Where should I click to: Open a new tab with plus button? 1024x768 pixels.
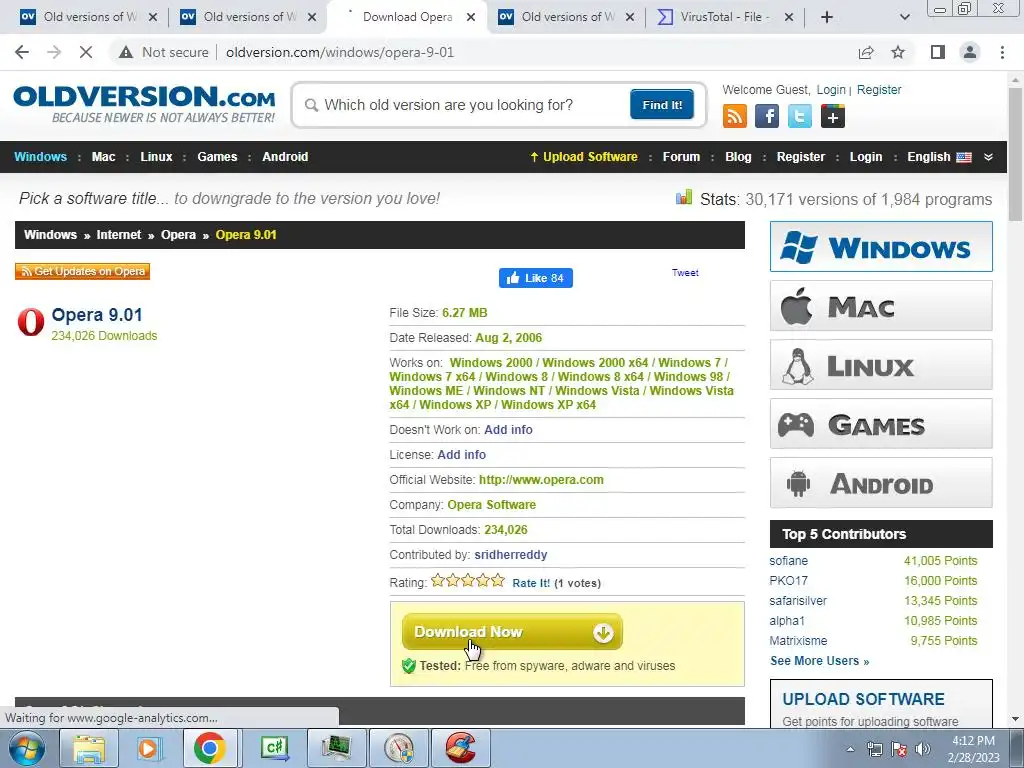click(827, 17)
